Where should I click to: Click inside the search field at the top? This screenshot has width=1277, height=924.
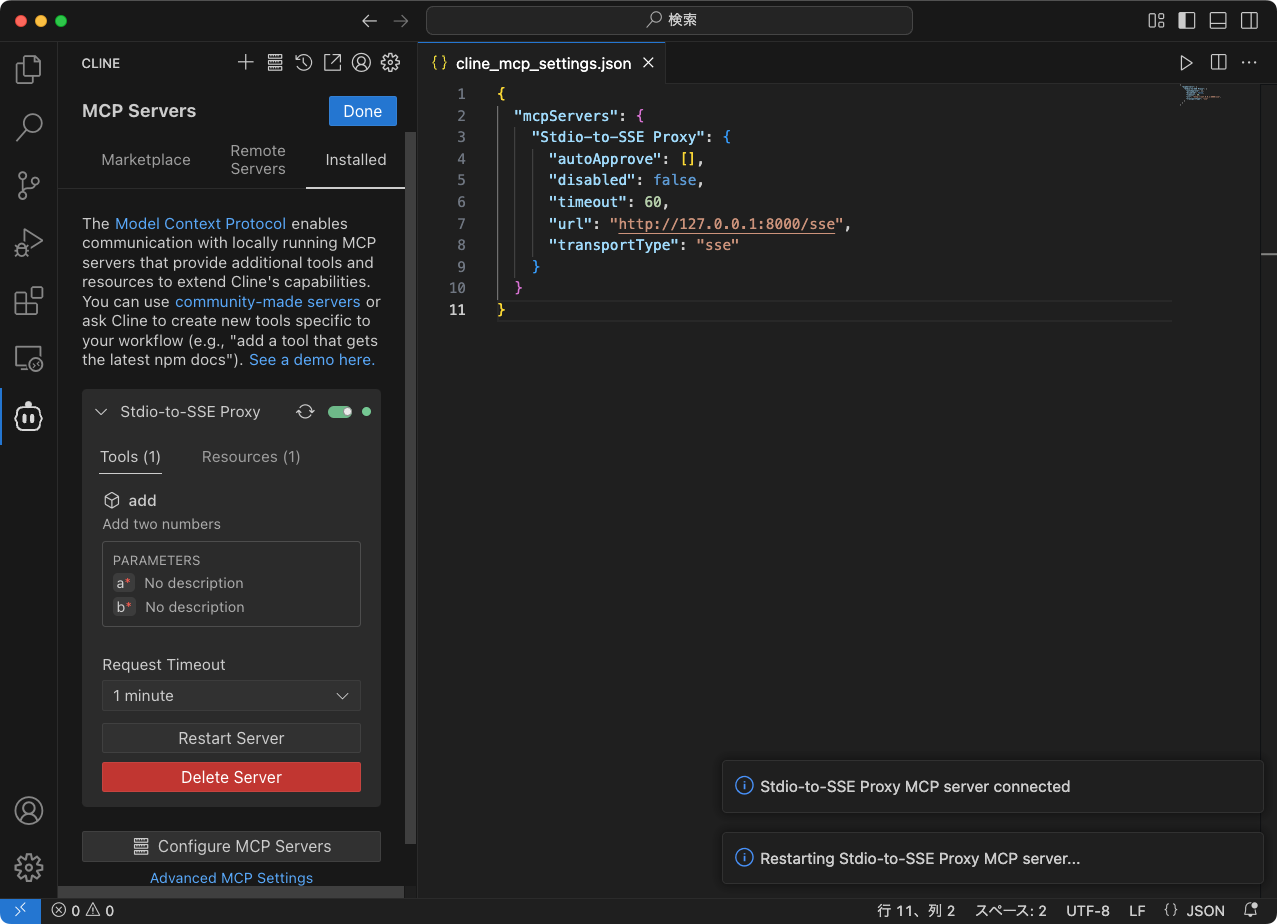670,20
